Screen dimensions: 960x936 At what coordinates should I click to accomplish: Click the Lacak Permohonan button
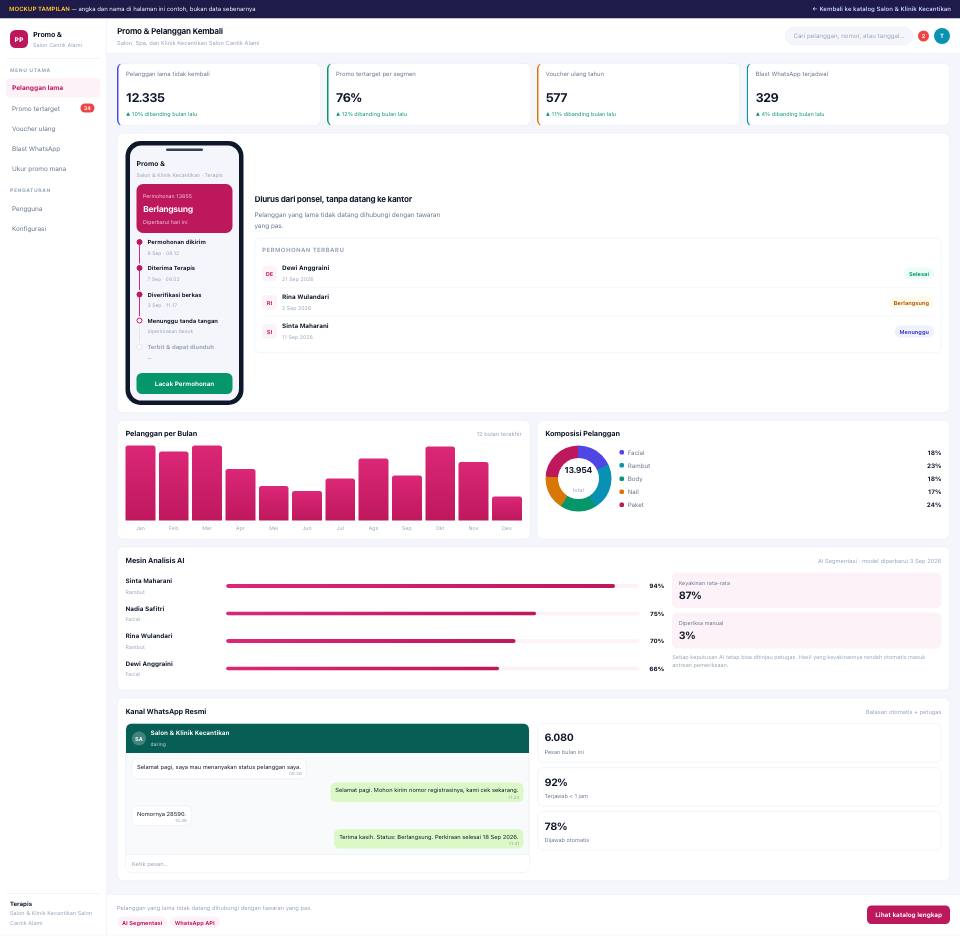point(184,383)
